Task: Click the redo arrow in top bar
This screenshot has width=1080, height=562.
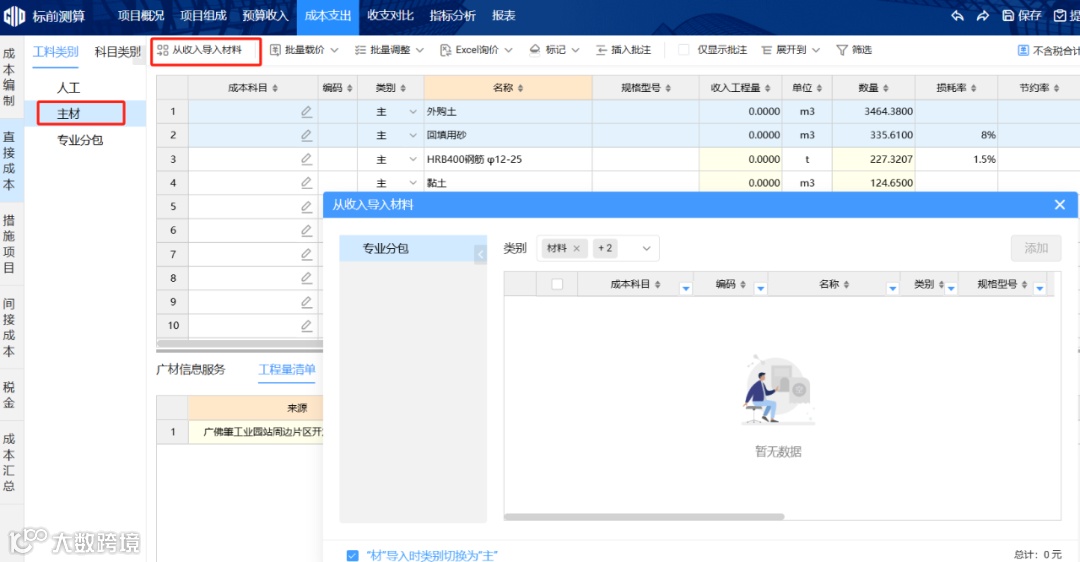Action: 982,15
